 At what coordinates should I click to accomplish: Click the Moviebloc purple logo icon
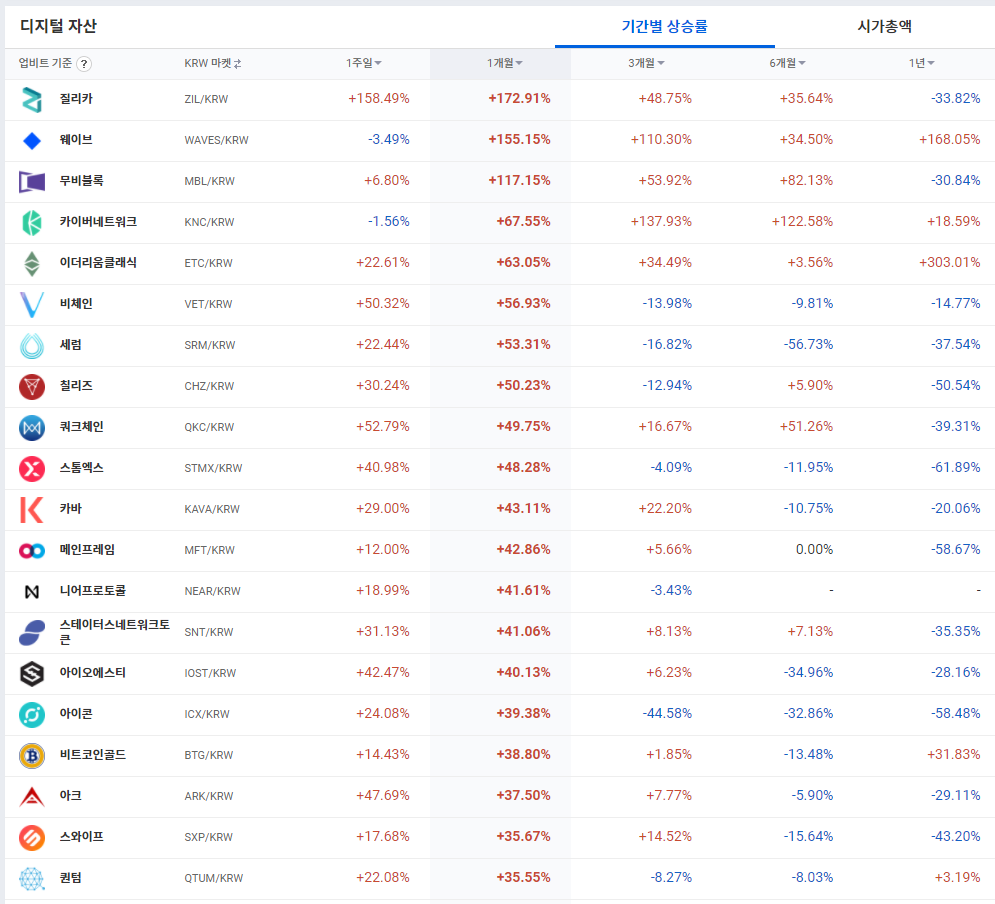[x=32, y=181]
